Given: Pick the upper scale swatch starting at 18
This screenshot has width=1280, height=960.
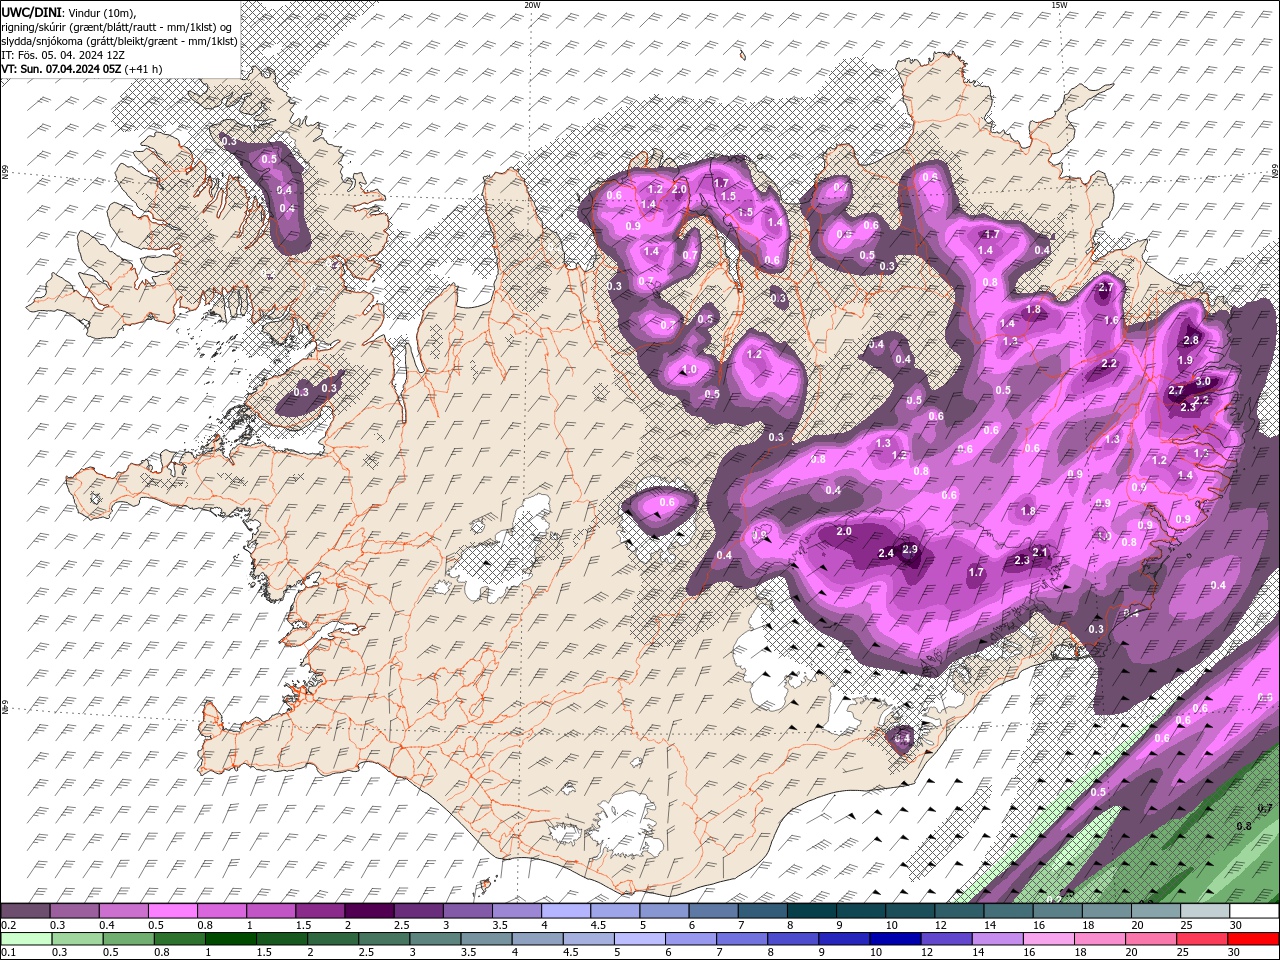Looking at the screenshot, I should [x=1106, y=911].
